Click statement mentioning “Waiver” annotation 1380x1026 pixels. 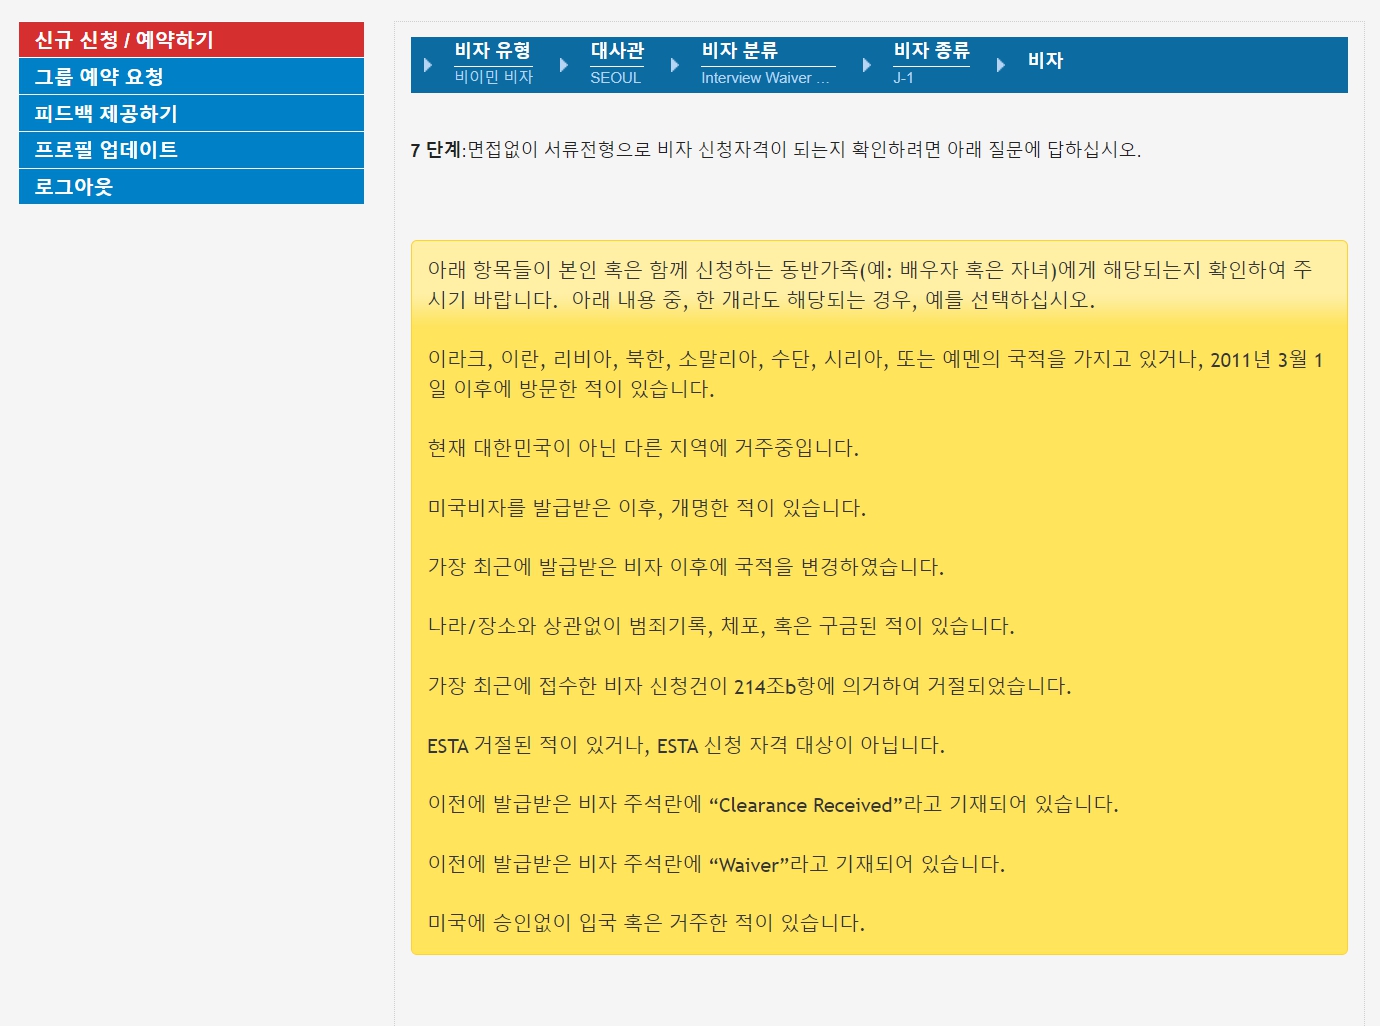716,864
